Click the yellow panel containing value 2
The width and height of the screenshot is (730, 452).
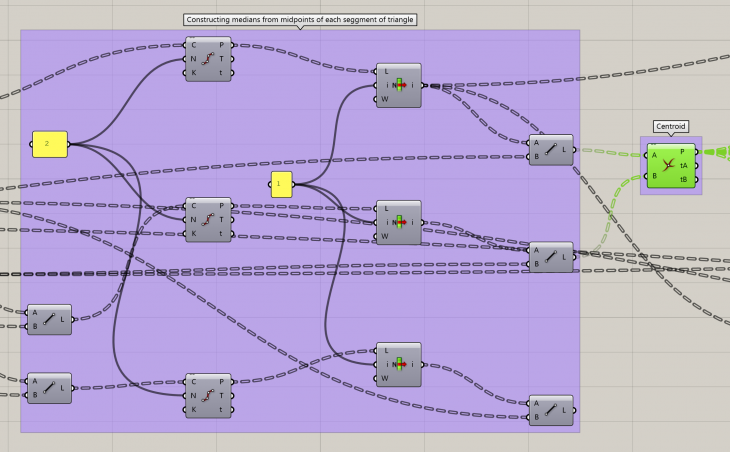49,144
